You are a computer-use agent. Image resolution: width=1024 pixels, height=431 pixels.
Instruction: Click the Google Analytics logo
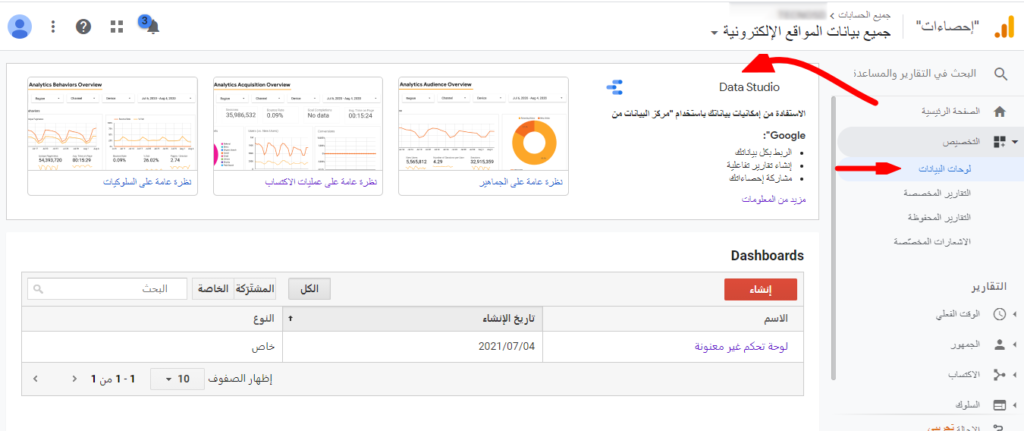point(1002,28)
